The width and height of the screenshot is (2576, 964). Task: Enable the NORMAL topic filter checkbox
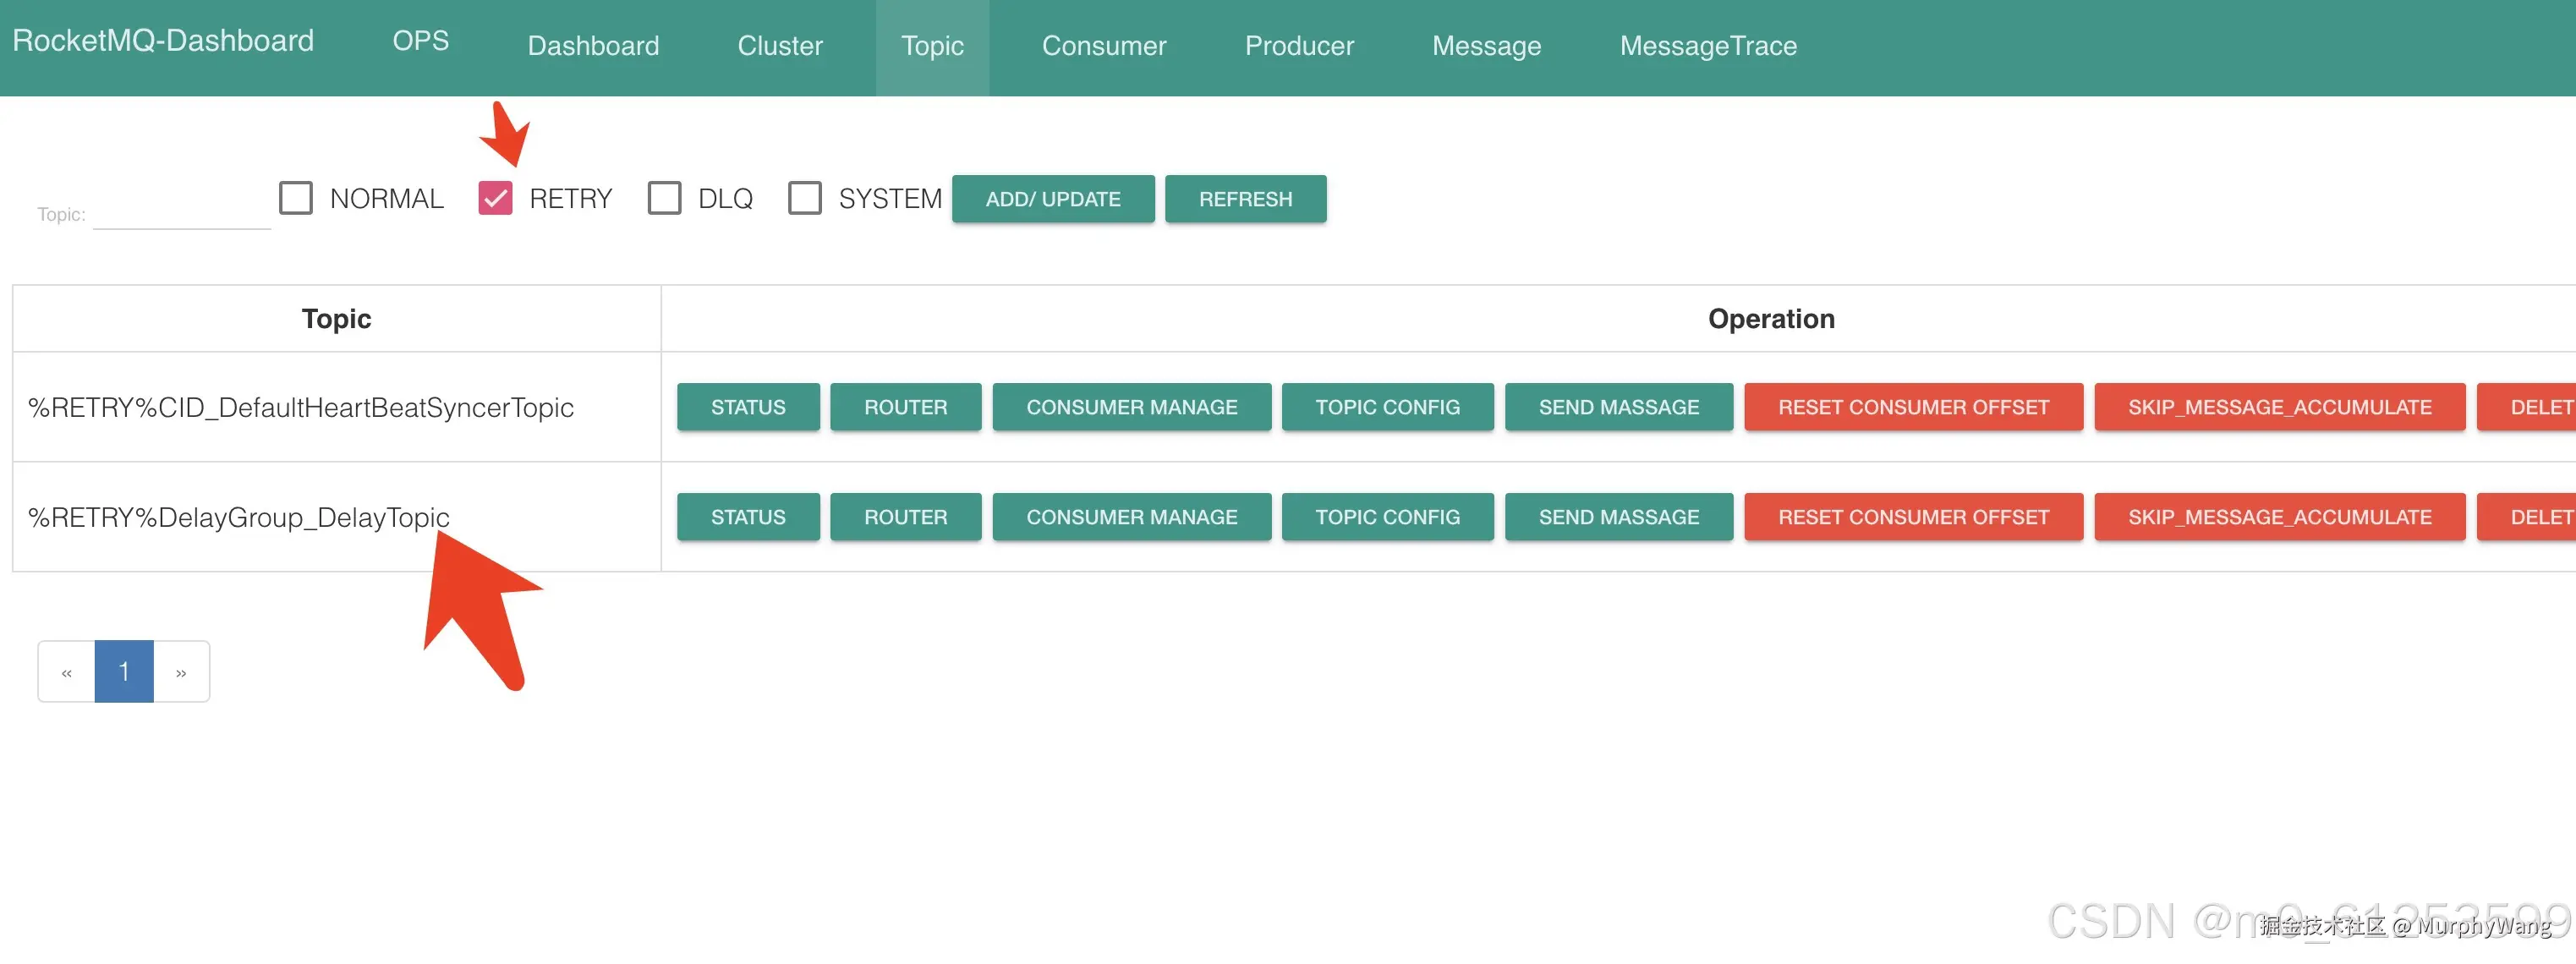tap(296, 198)
